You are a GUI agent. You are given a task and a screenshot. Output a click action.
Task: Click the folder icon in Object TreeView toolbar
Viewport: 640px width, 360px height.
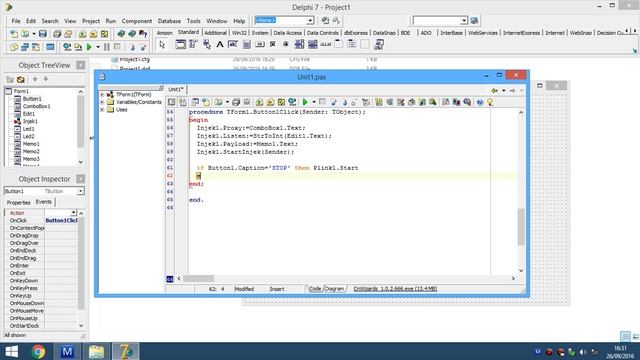point(10,79)
